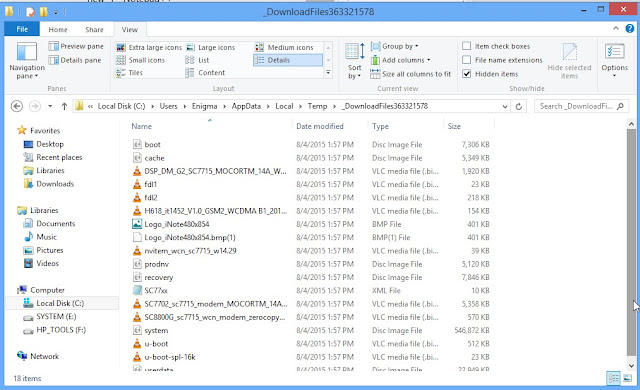Open SYSTEM (E:) drive
This screenshot has height=390, width=640.
tap(56, 317)
